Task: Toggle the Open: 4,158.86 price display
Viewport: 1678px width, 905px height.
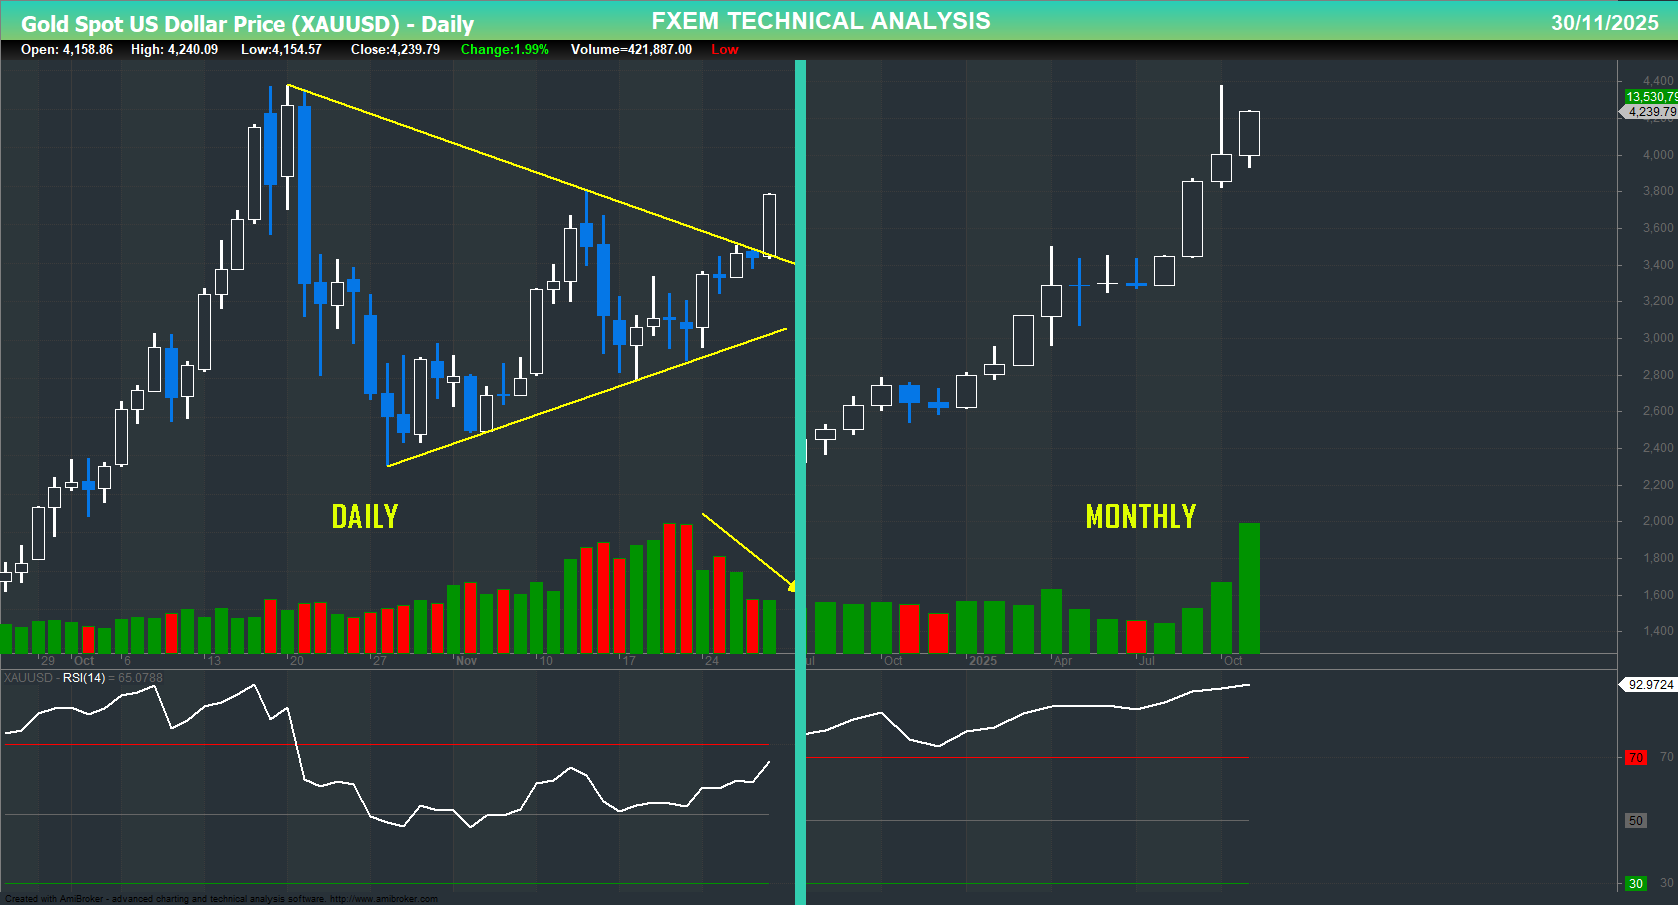Action: pyautogui.click(x=68, y=49)
